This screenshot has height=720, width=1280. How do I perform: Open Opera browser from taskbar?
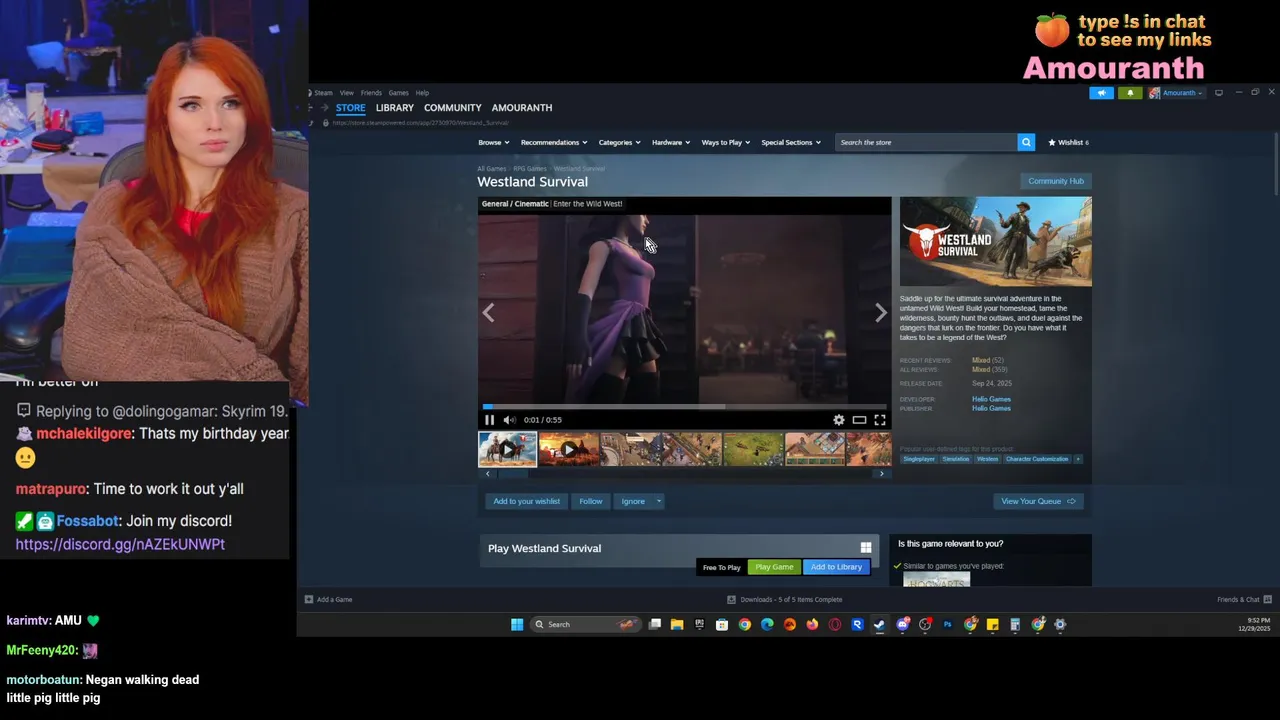(x=835, y=624)
